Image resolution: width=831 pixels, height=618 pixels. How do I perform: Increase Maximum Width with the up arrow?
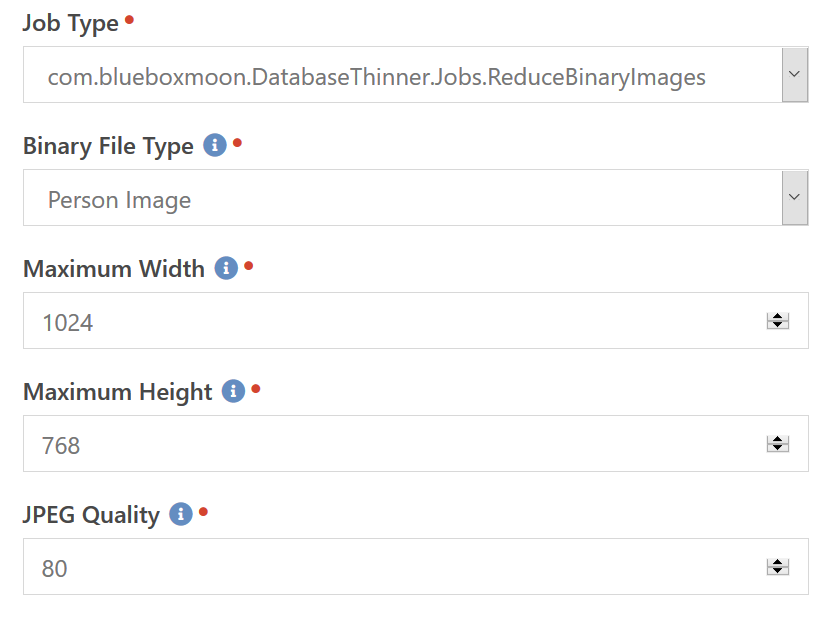777,316
